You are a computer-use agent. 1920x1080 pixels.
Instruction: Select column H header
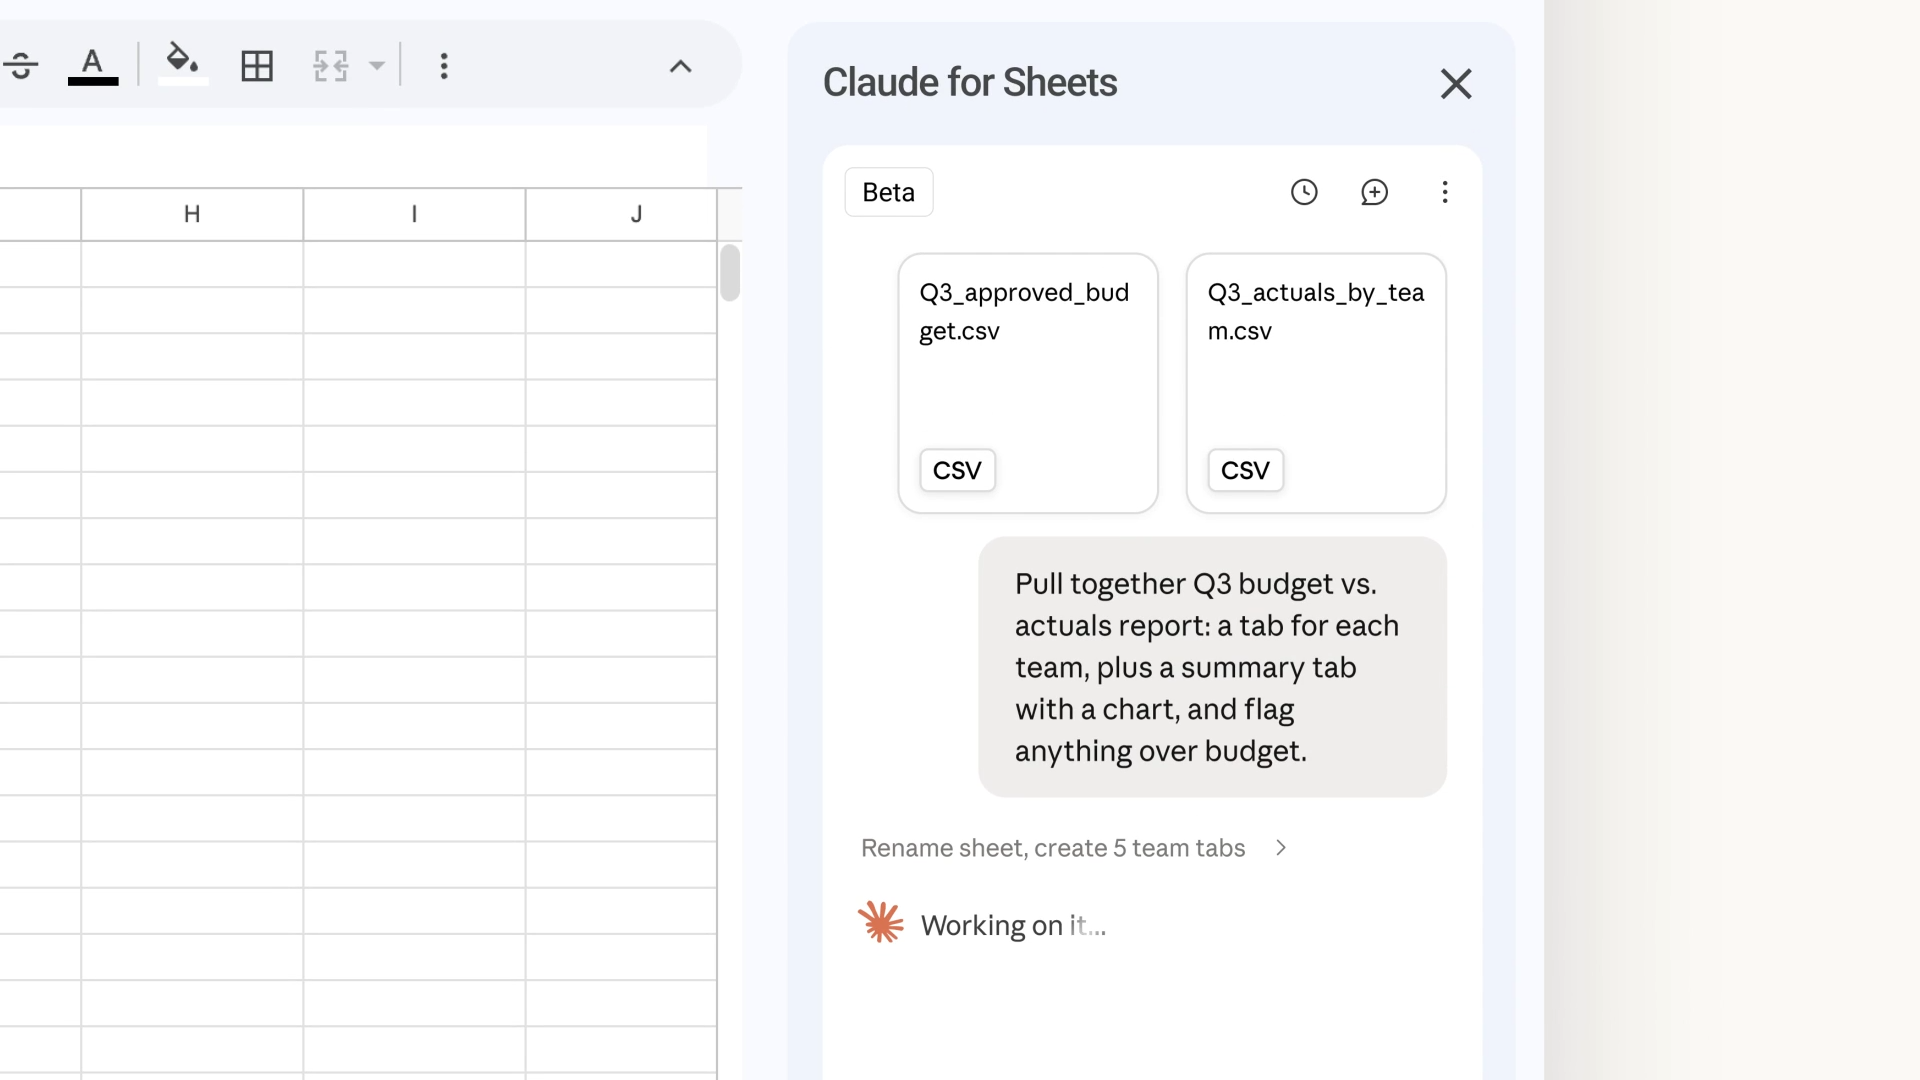click(192, 214)
